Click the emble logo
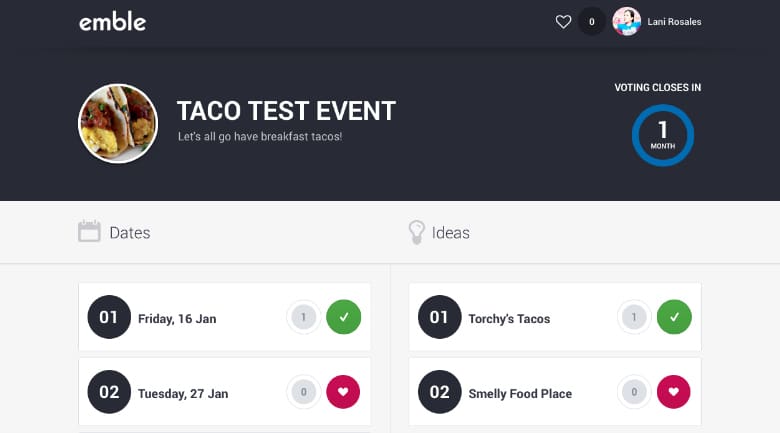Viewport: 780px width, 433px height. tap(112, 21)
